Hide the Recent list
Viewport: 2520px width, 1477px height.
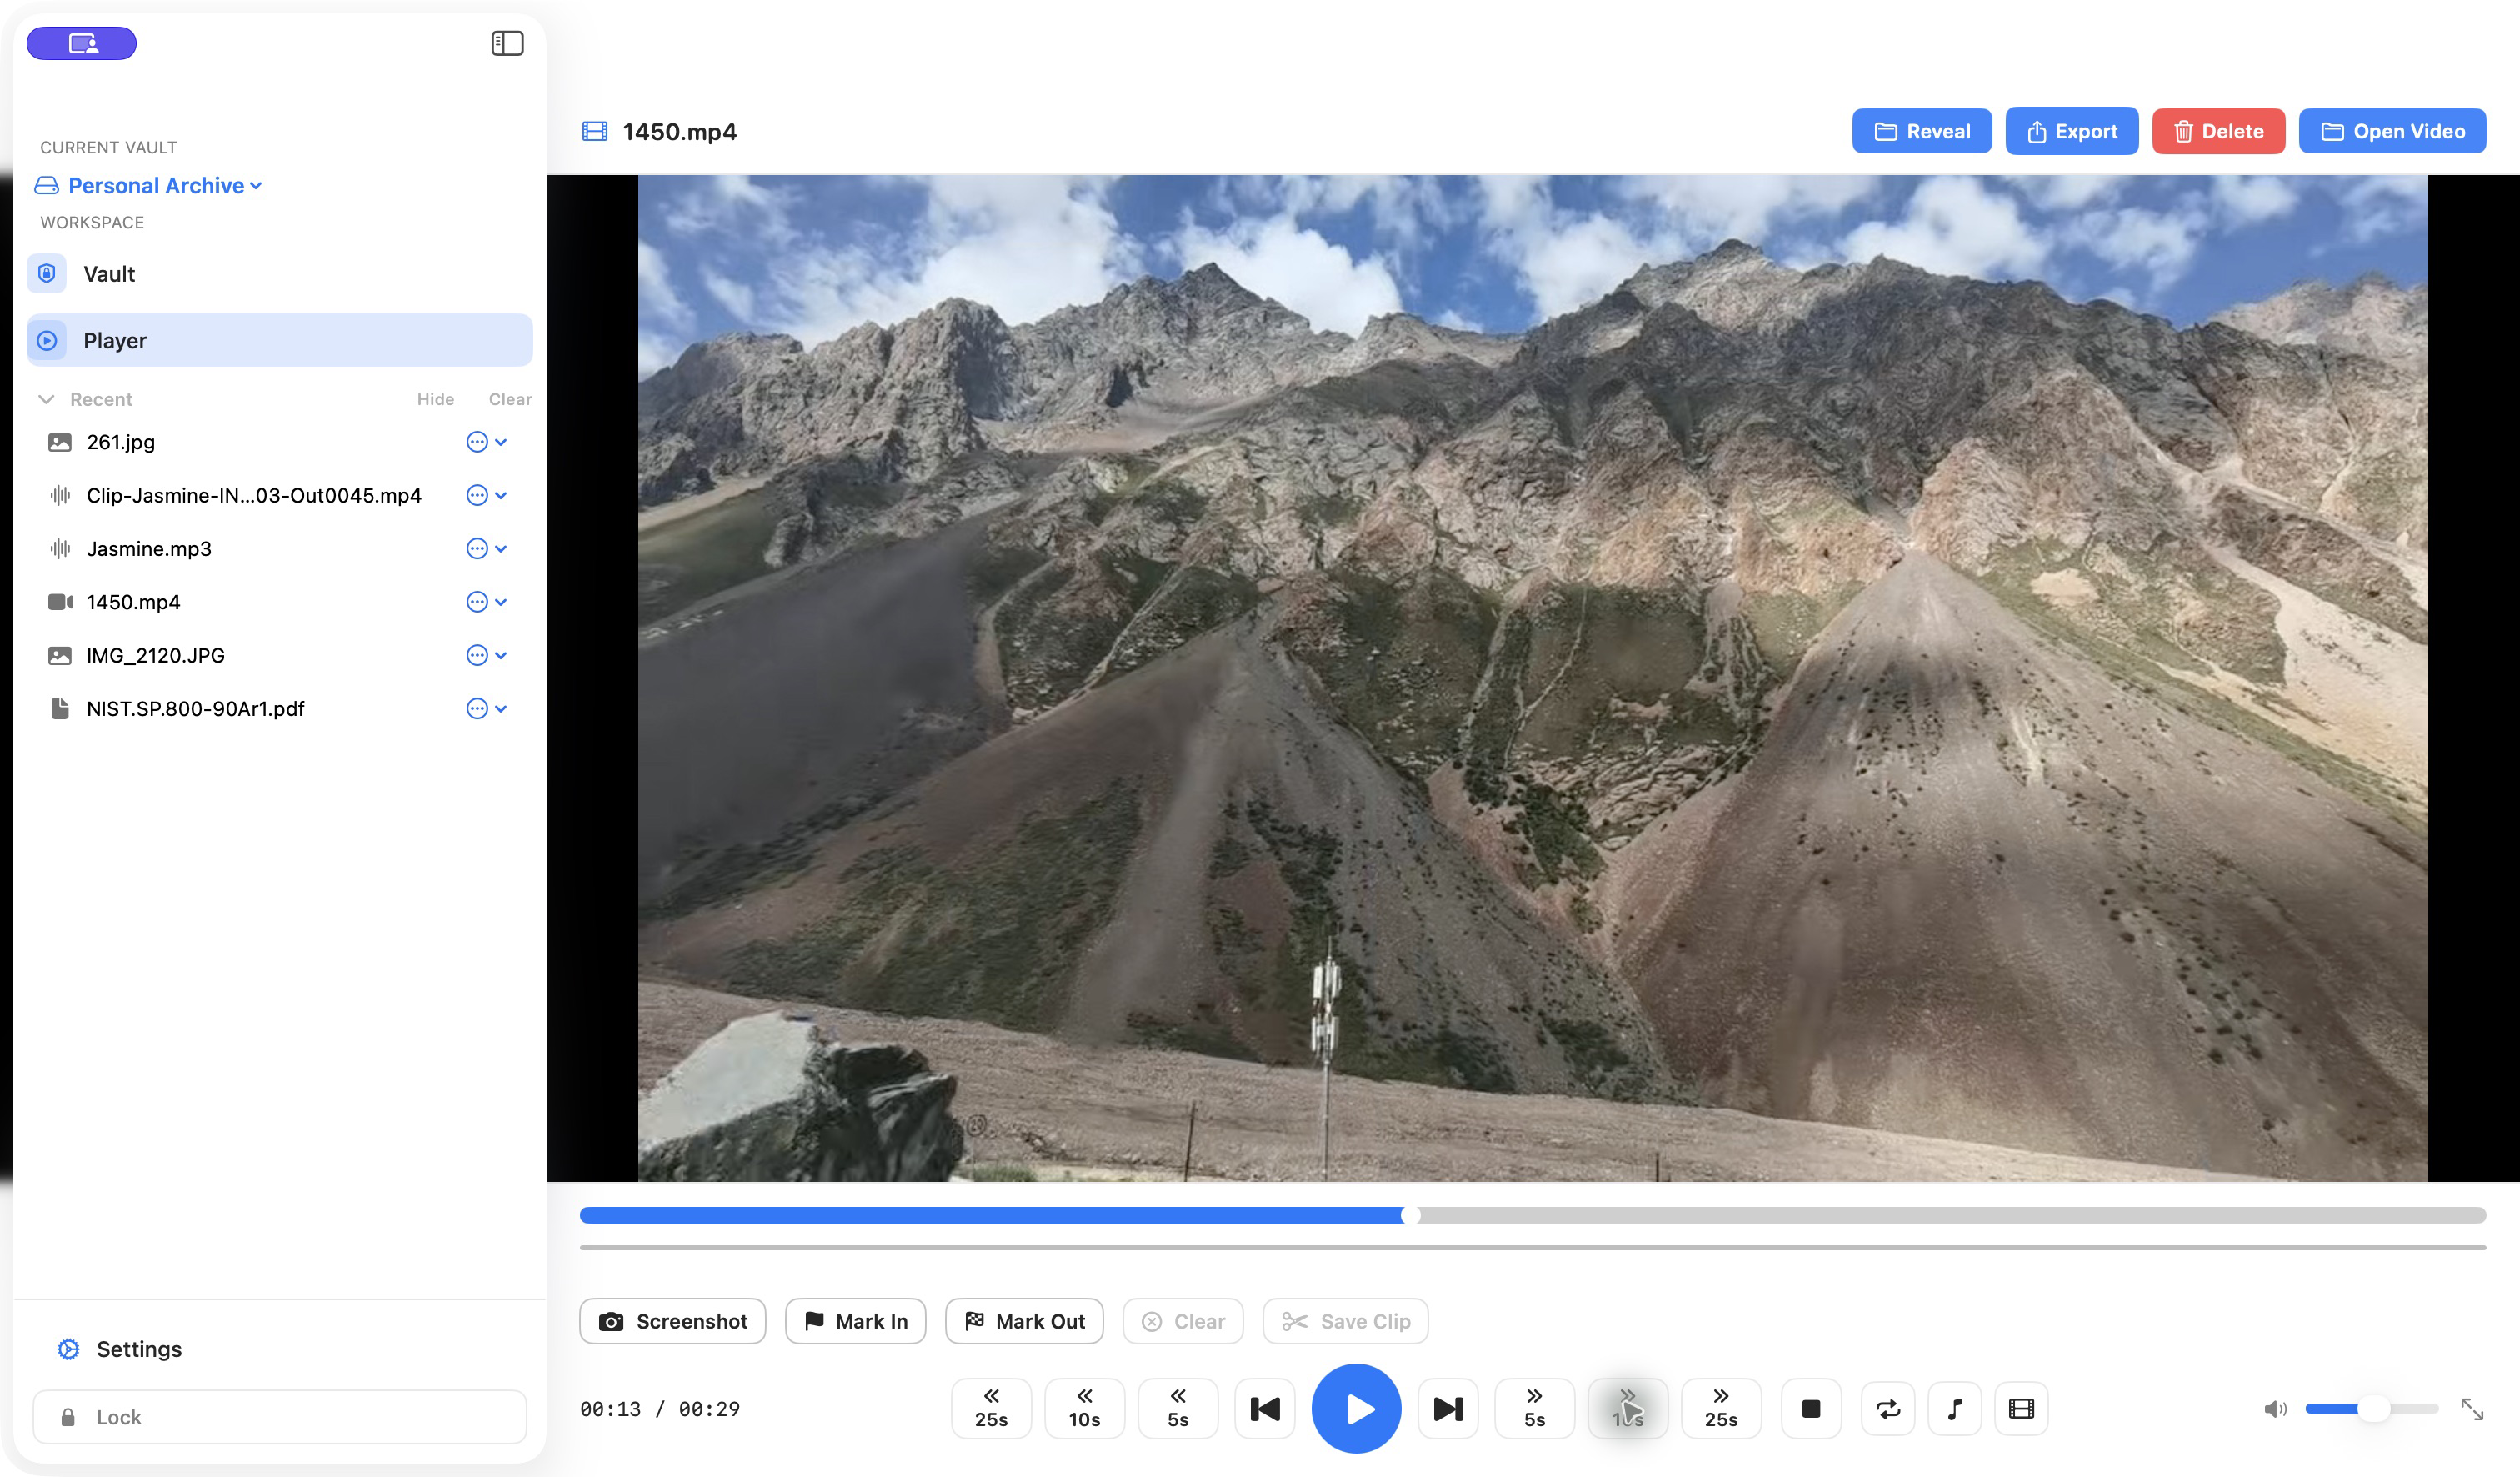[x=435, y=399]
